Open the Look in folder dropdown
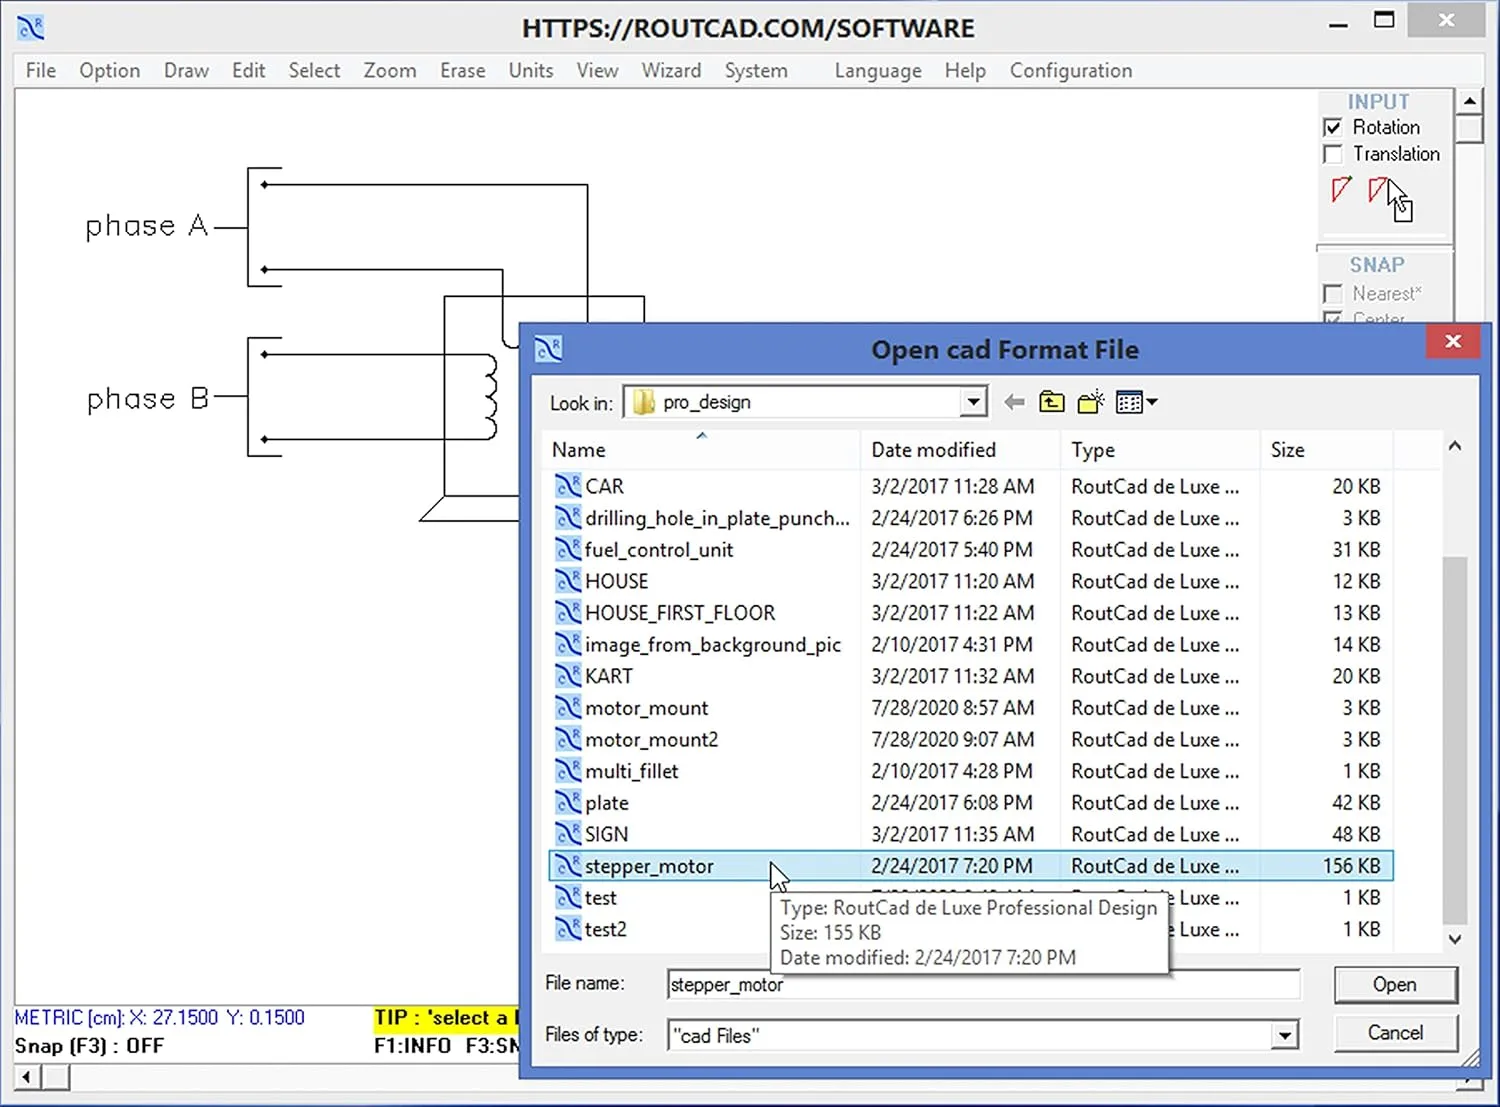The height and width of the screenshot is (1107, 1500). coord(972,401)
